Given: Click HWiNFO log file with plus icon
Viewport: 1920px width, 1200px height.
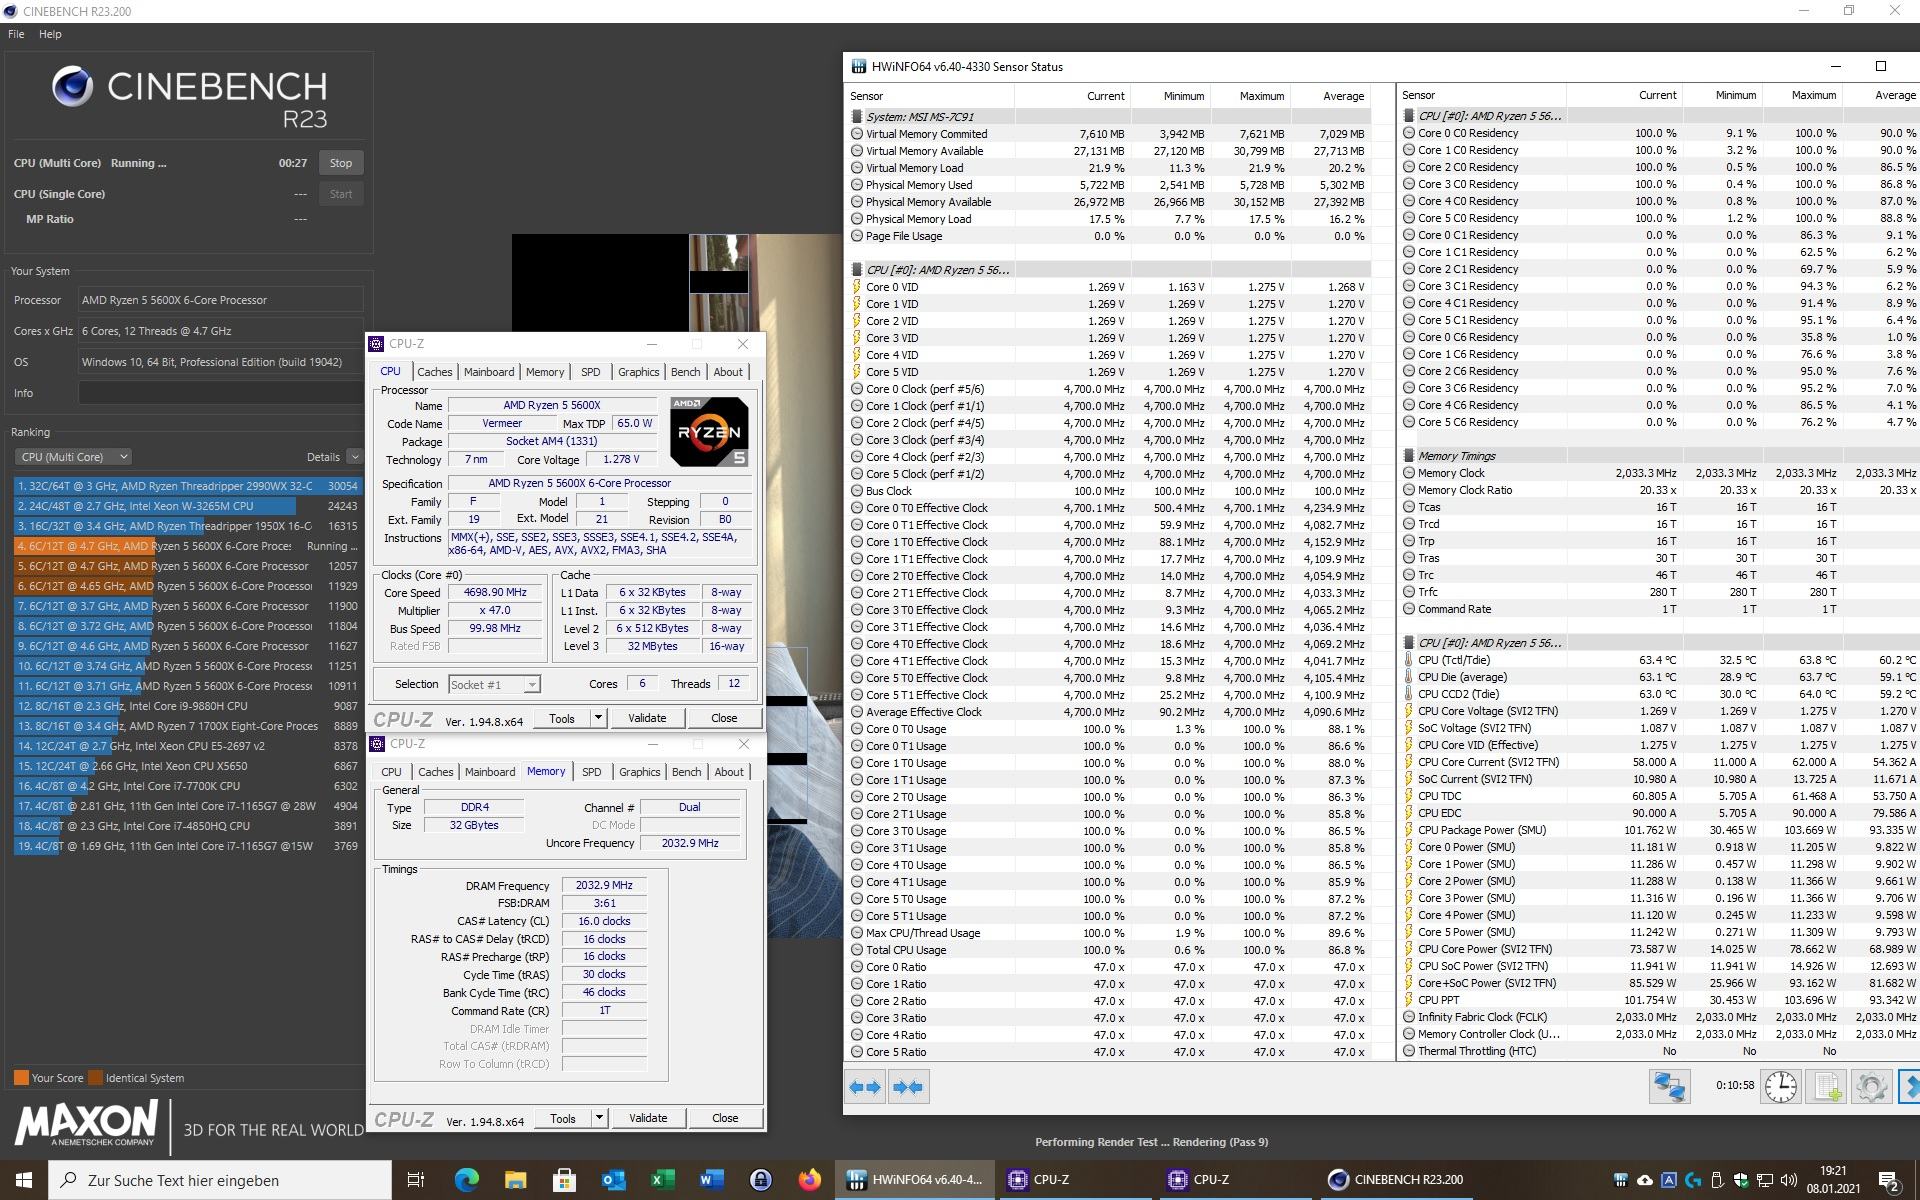Looking at the screenshot, I should pyautogui.click(x=1826, y=1087).
